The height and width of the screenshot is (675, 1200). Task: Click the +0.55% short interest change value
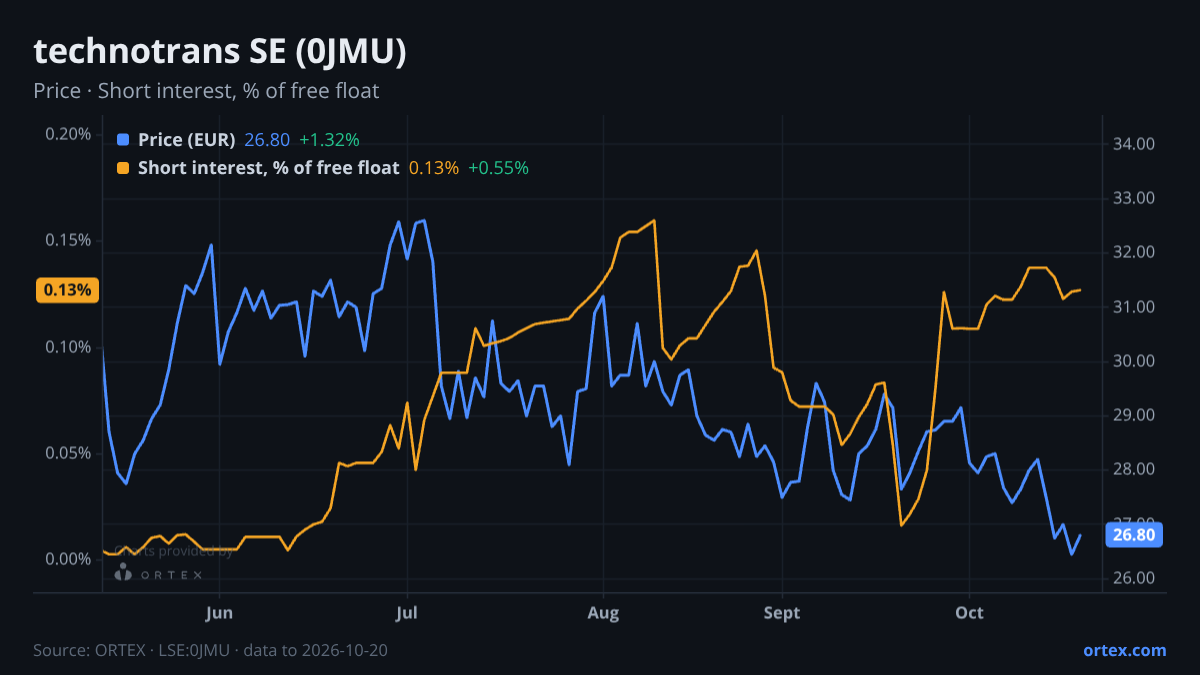point(498,168)
